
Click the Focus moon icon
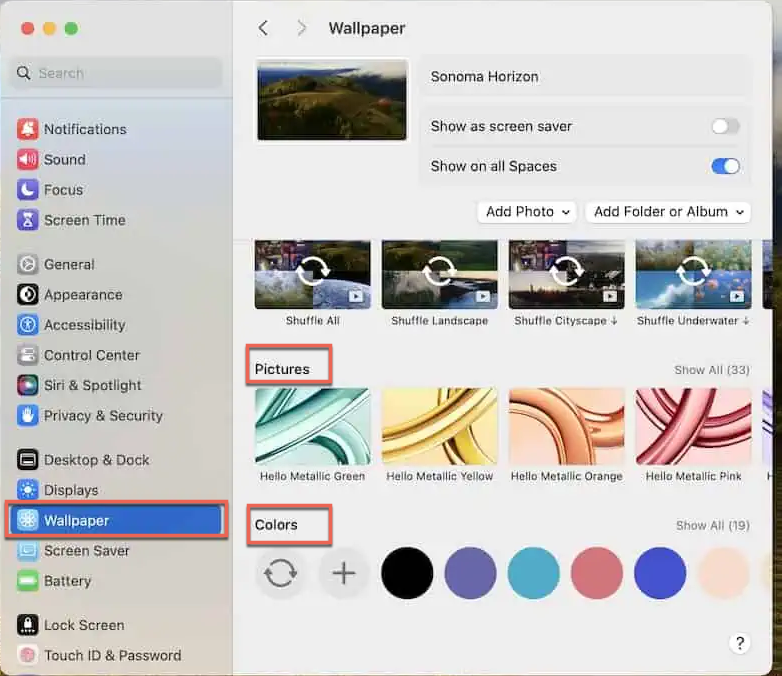coord(27,190)
